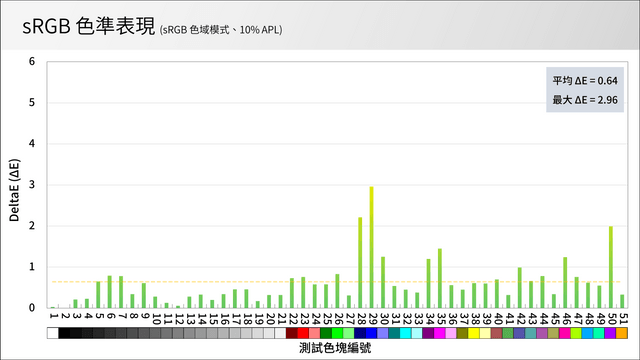The width and height of the screenshot is (640, 360).
Task: Click the purple swatch under patch 34
Action: (428, 333)
